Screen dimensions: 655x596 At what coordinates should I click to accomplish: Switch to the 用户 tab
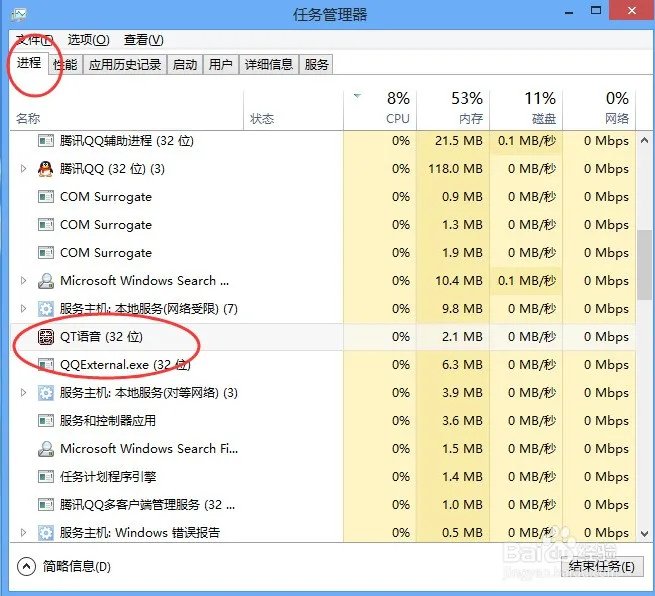tap(221, 65)
